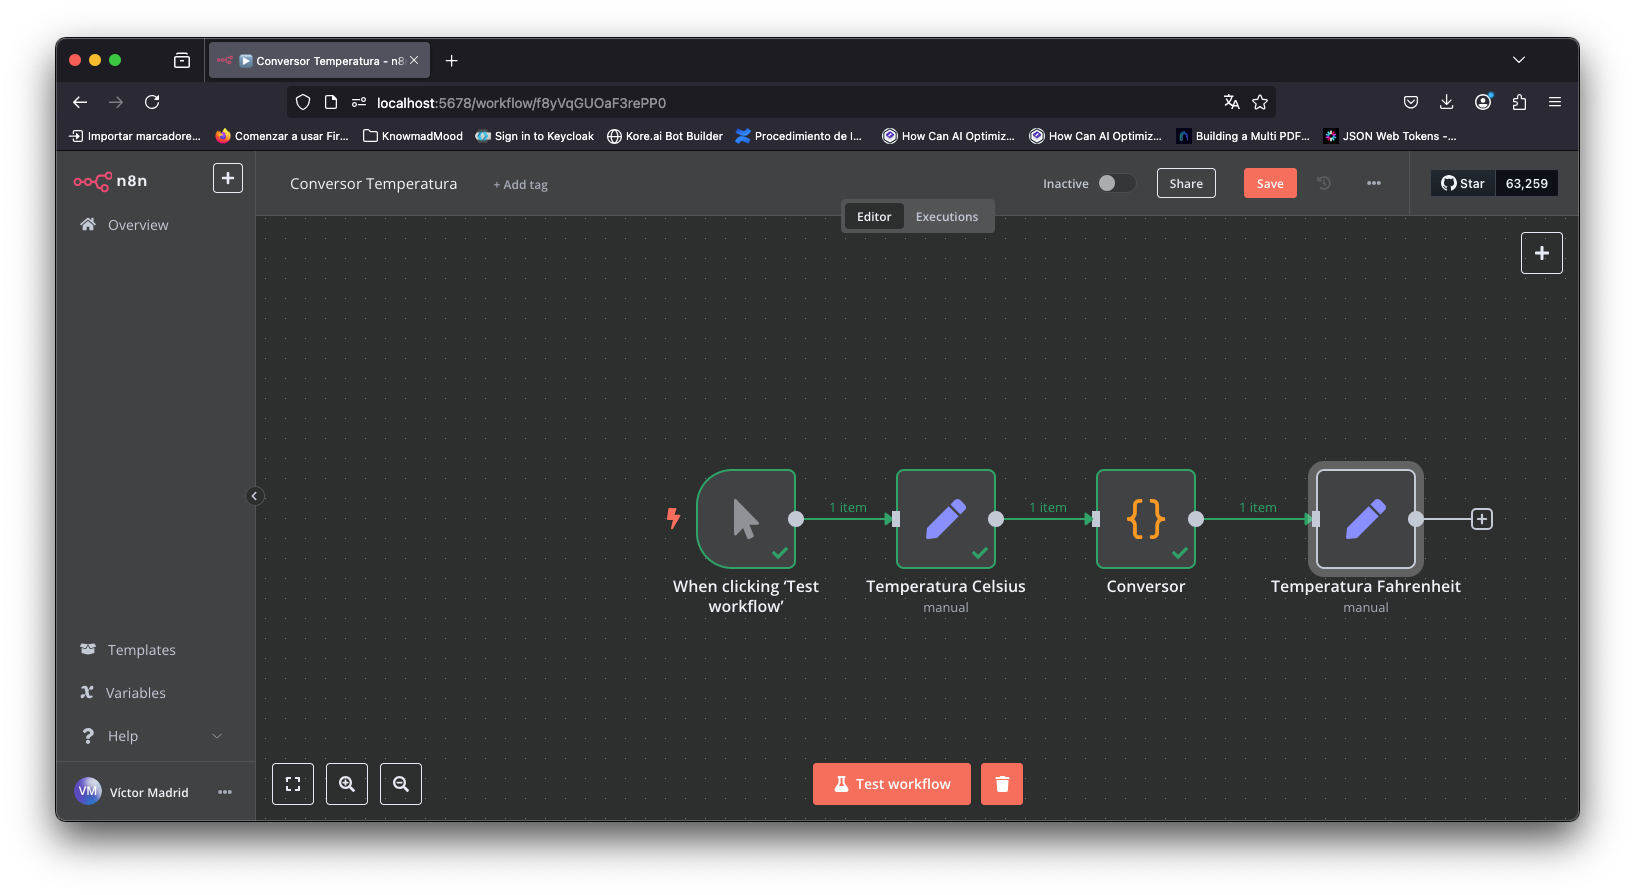Open the Firefox hamburger application menu
1635x895 pixels.
[1555, 102]
